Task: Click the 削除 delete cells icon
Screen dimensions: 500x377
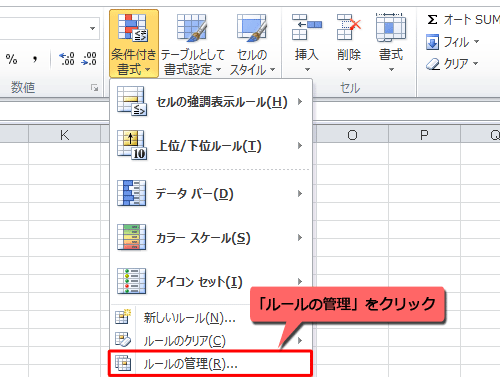Action: tap(349, 27)
